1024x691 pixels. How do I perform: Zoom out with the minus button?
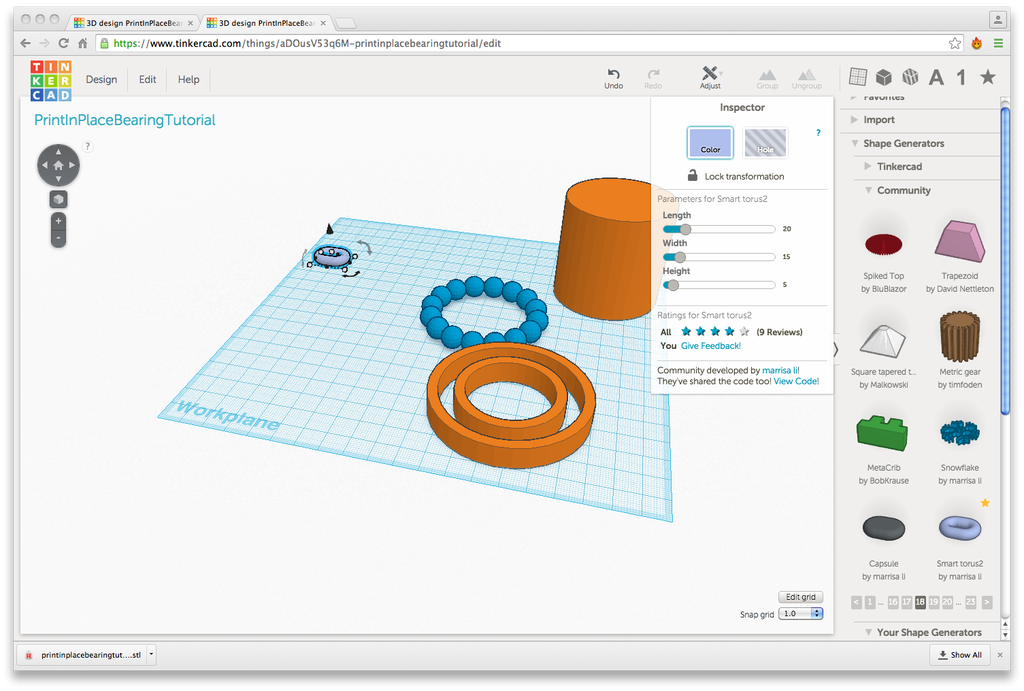pos(58,238)
